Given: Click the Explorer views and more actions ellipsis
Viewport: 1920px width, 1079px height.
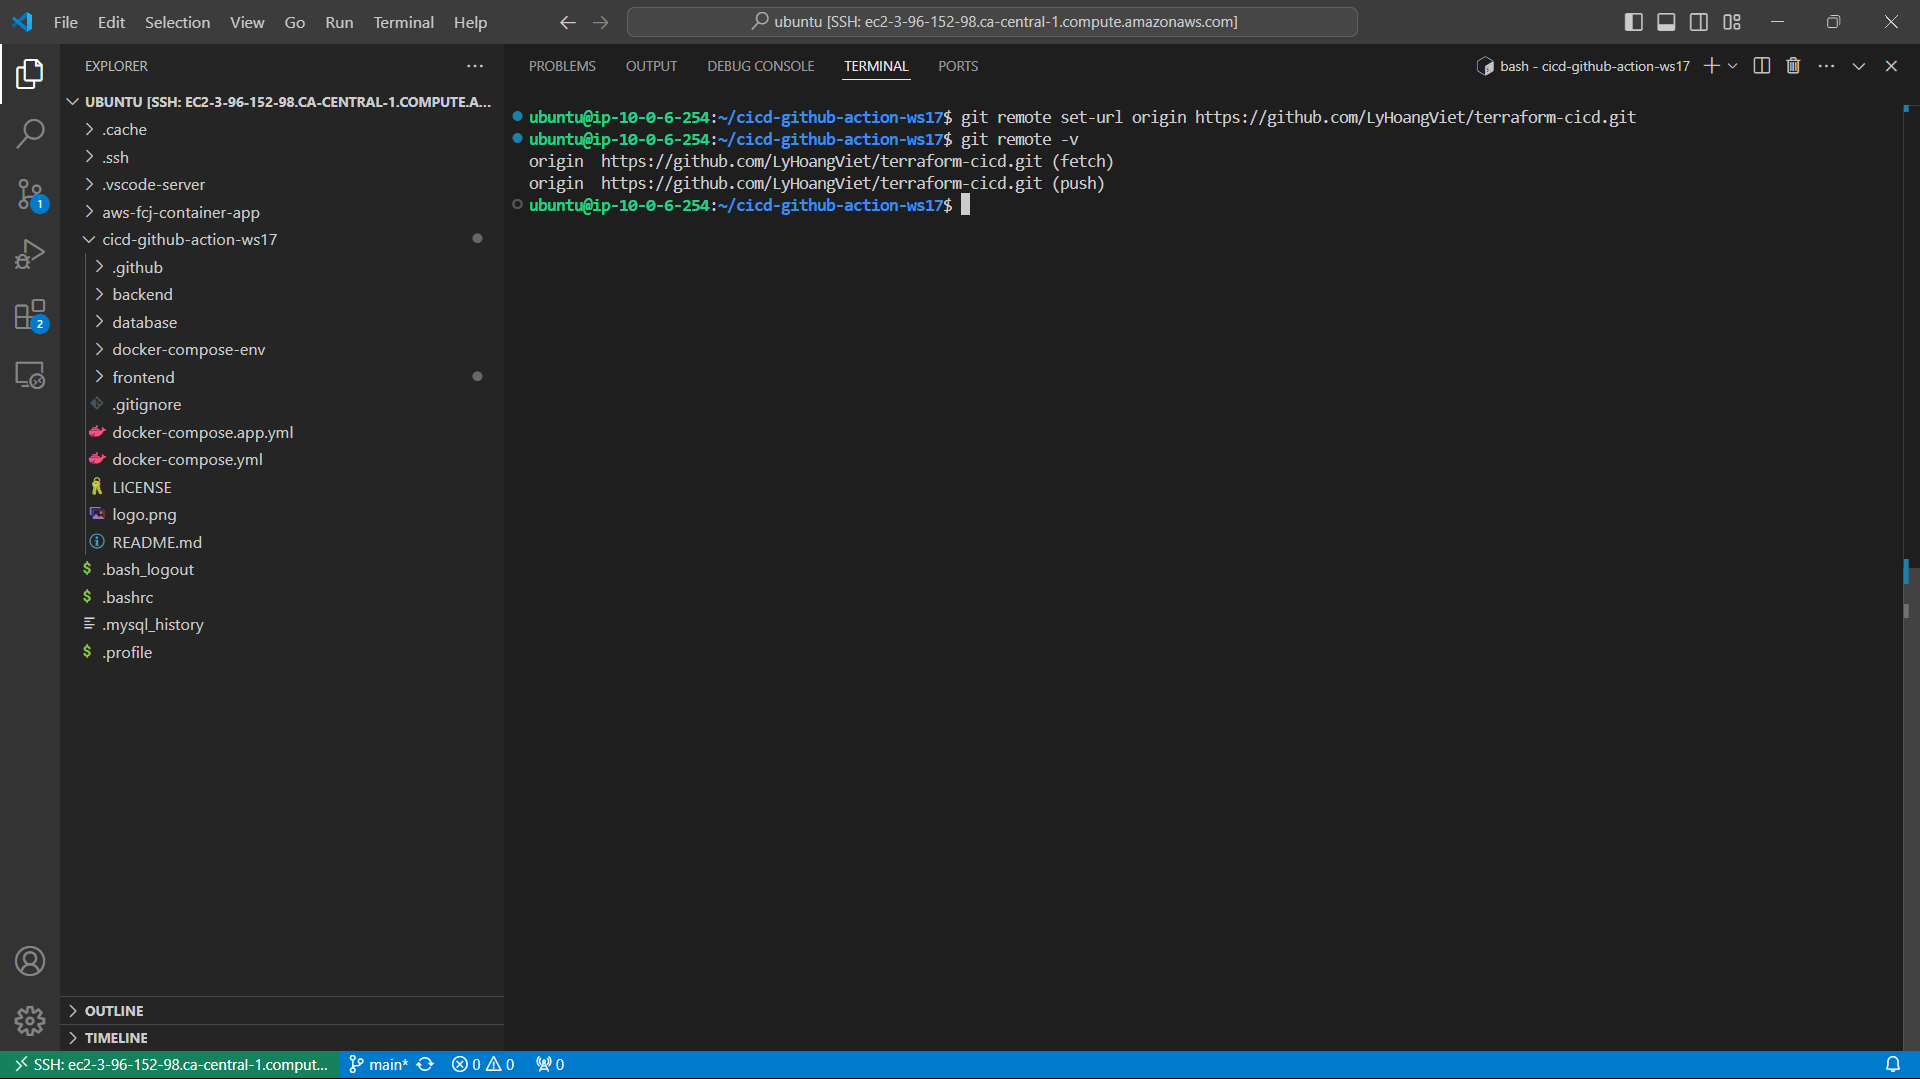Looking at the screenshot, I should coord(475,66).
